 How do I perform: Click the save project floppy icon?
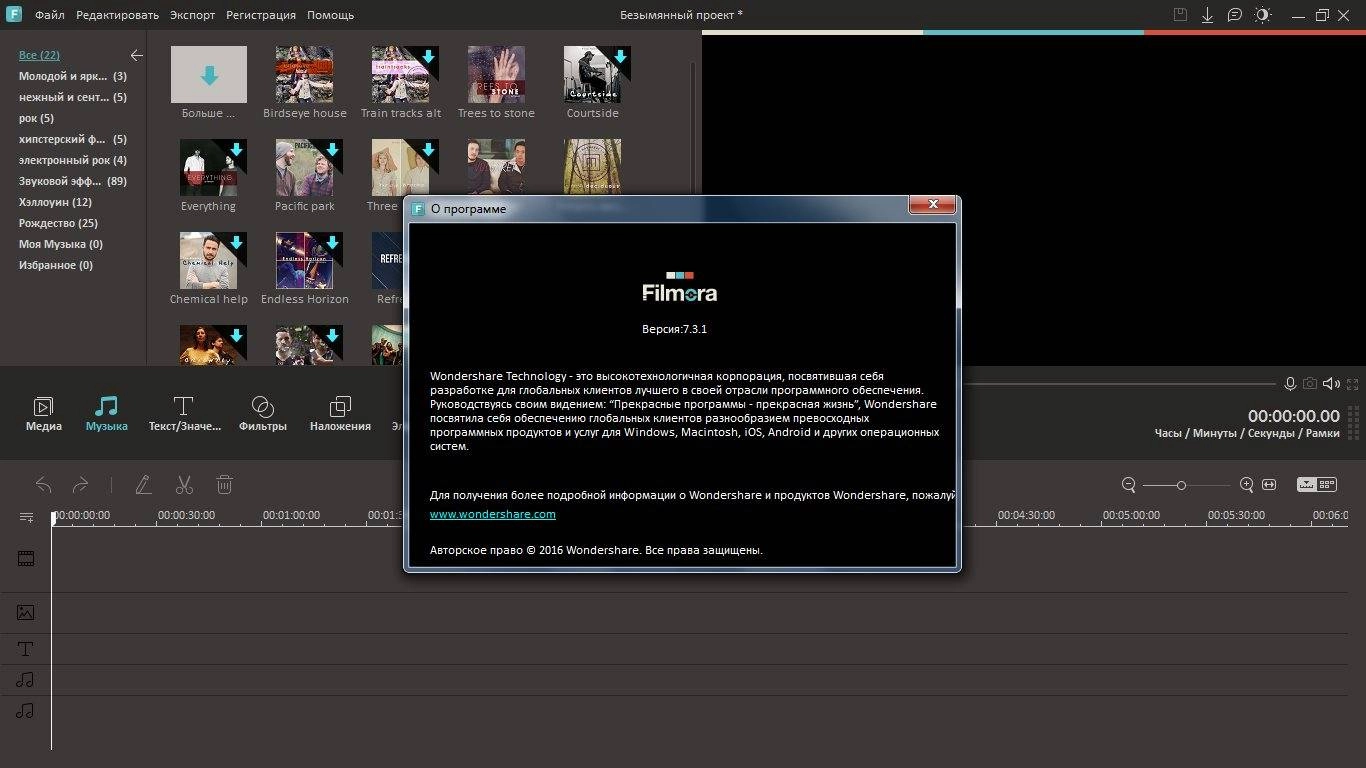click(1180, 15)
